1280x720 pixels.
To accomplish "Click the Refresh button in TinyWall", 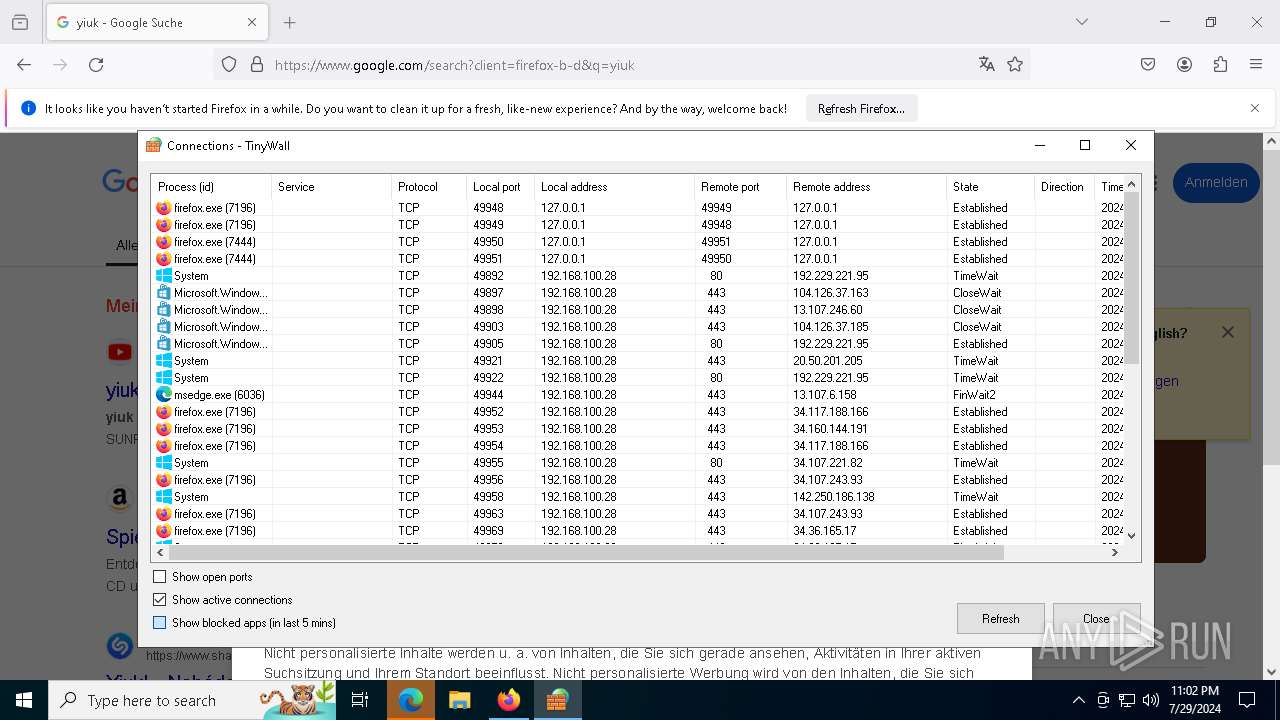I will pos(1000,619).
